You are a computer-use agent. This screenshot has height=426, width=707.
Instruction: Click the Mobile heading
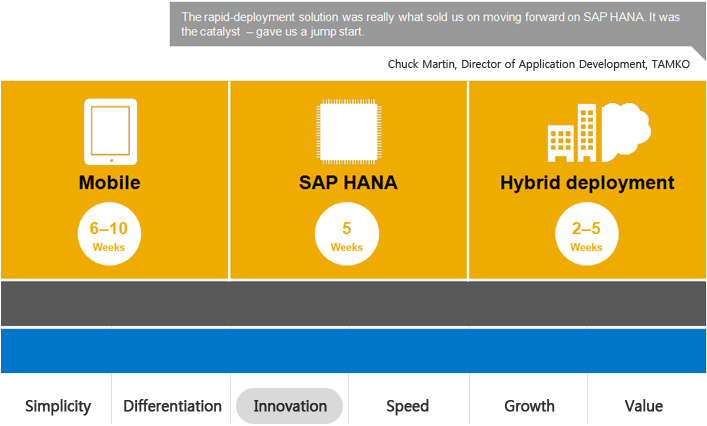110,183
